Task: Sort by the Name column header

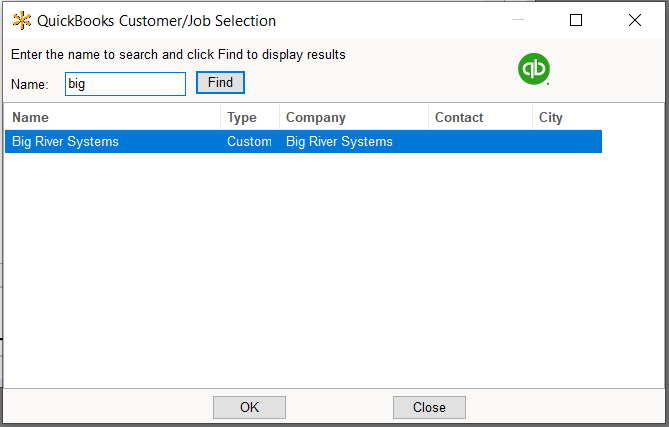Action: [x=112, y=118]
